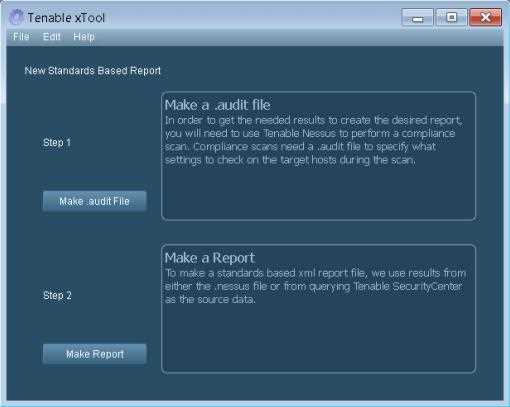Image resolution: width=510 pixels, height=407 pixels.
Task: Click the Make .audit File button
Action: [x=95, y=201]
